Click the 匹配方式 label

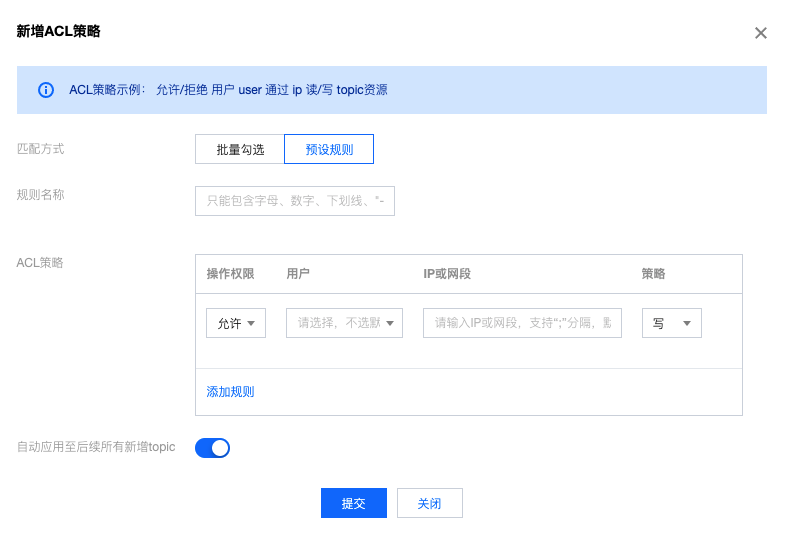tap(41, 149)
